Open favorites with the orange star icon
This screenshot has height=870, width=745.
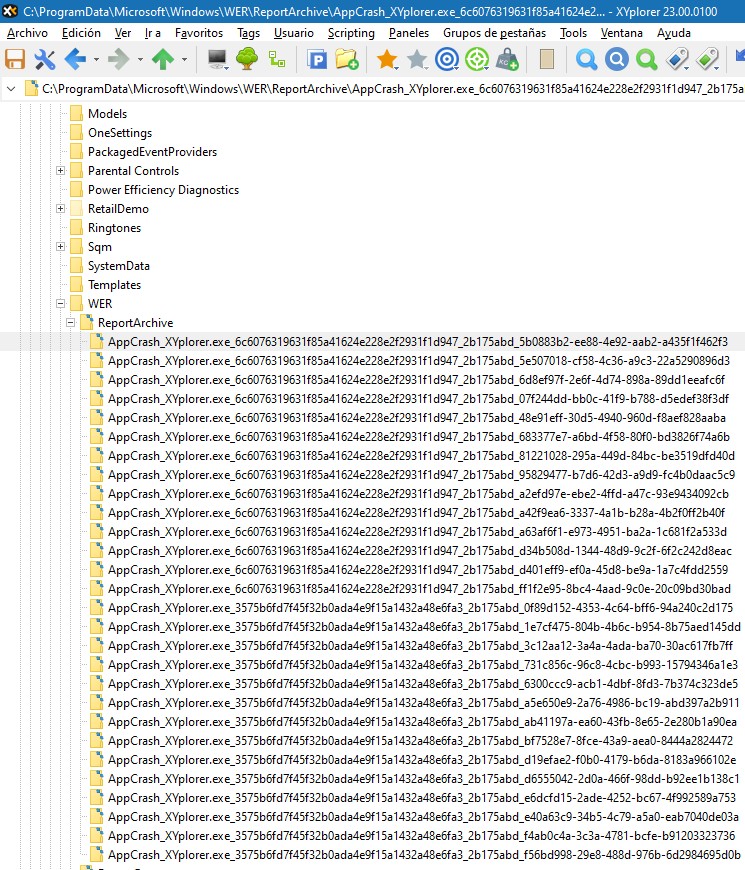click(x=387, y=59)
